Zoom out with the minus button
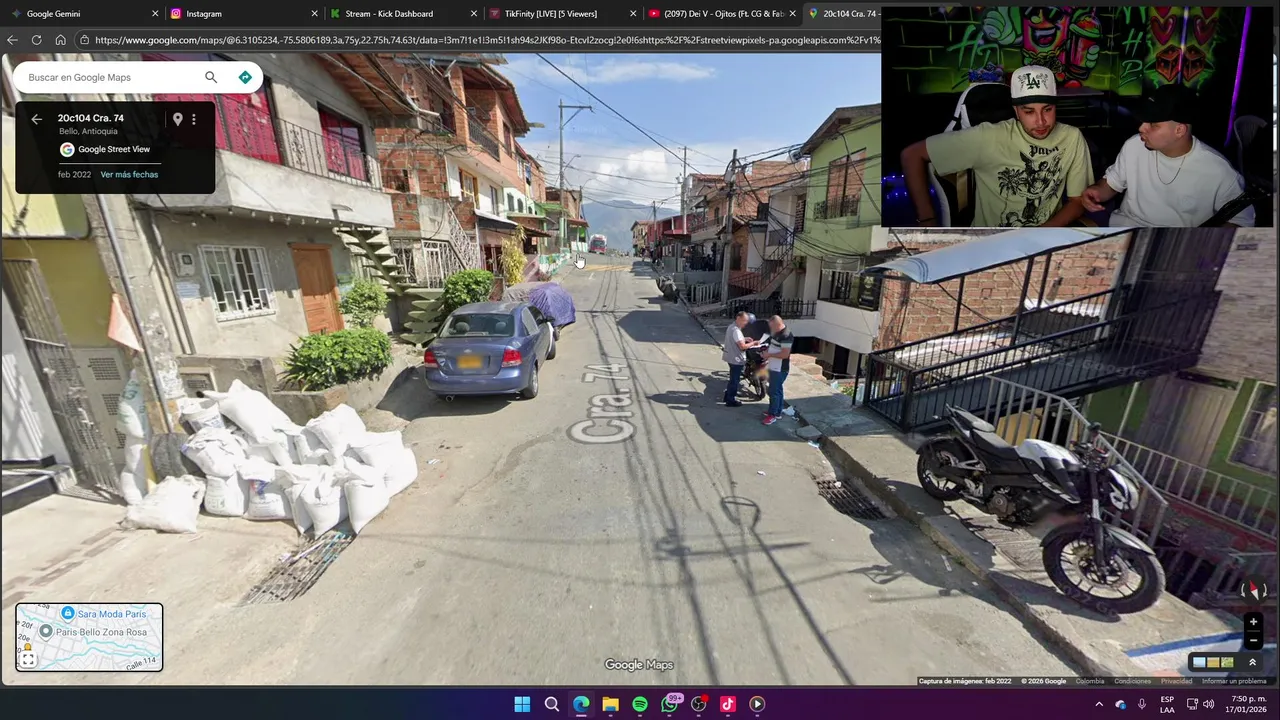The image size is (1280, 720). pos(1253,641)
